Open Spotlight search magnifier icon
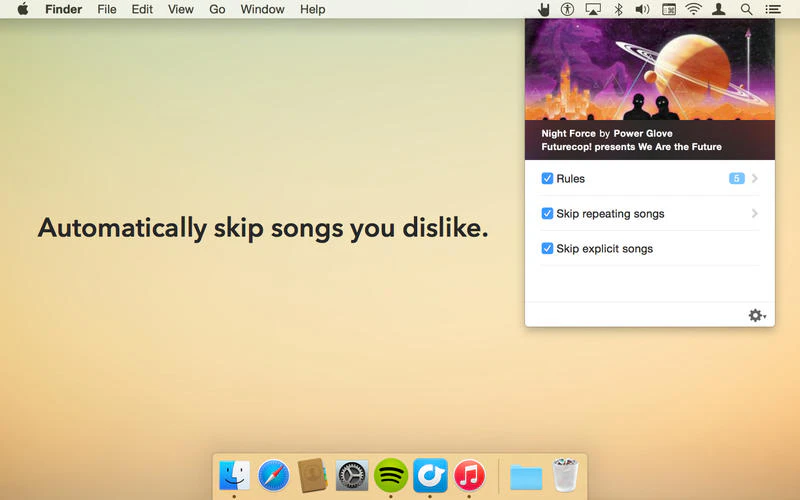This screenshot has height=500, width=800. (x=746, y=9)
